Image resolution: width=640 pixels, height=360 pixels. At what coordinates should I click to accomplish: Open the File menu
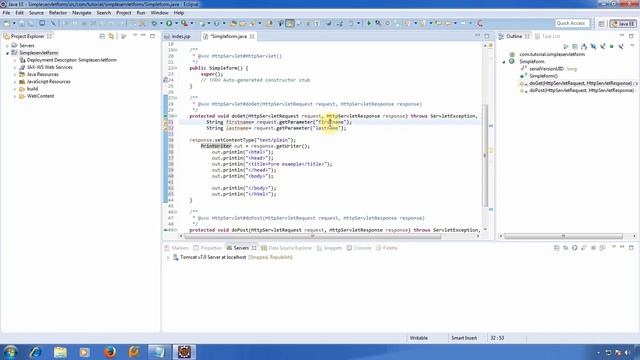pyautogui.click(x=6, y=13)
